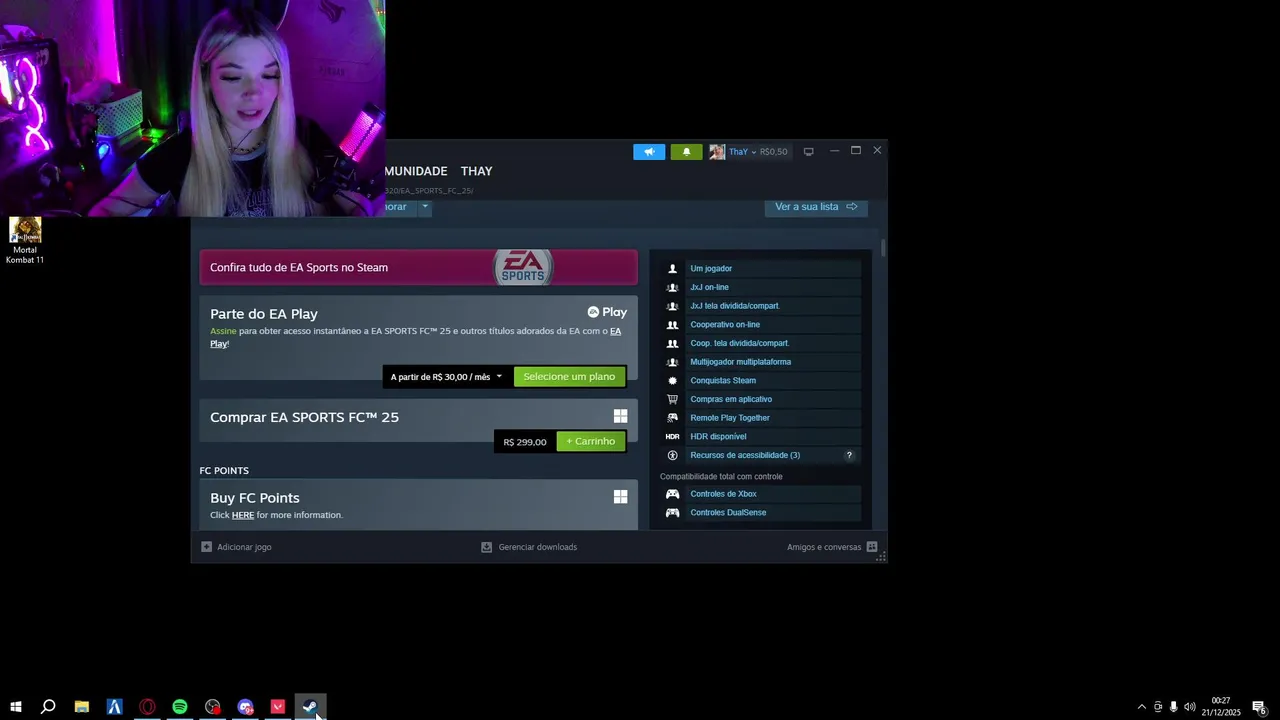The width and height of the screenshot is (1280, 720).
Task: Show hidden system tray icons
Action: [x=1142, y=707]
